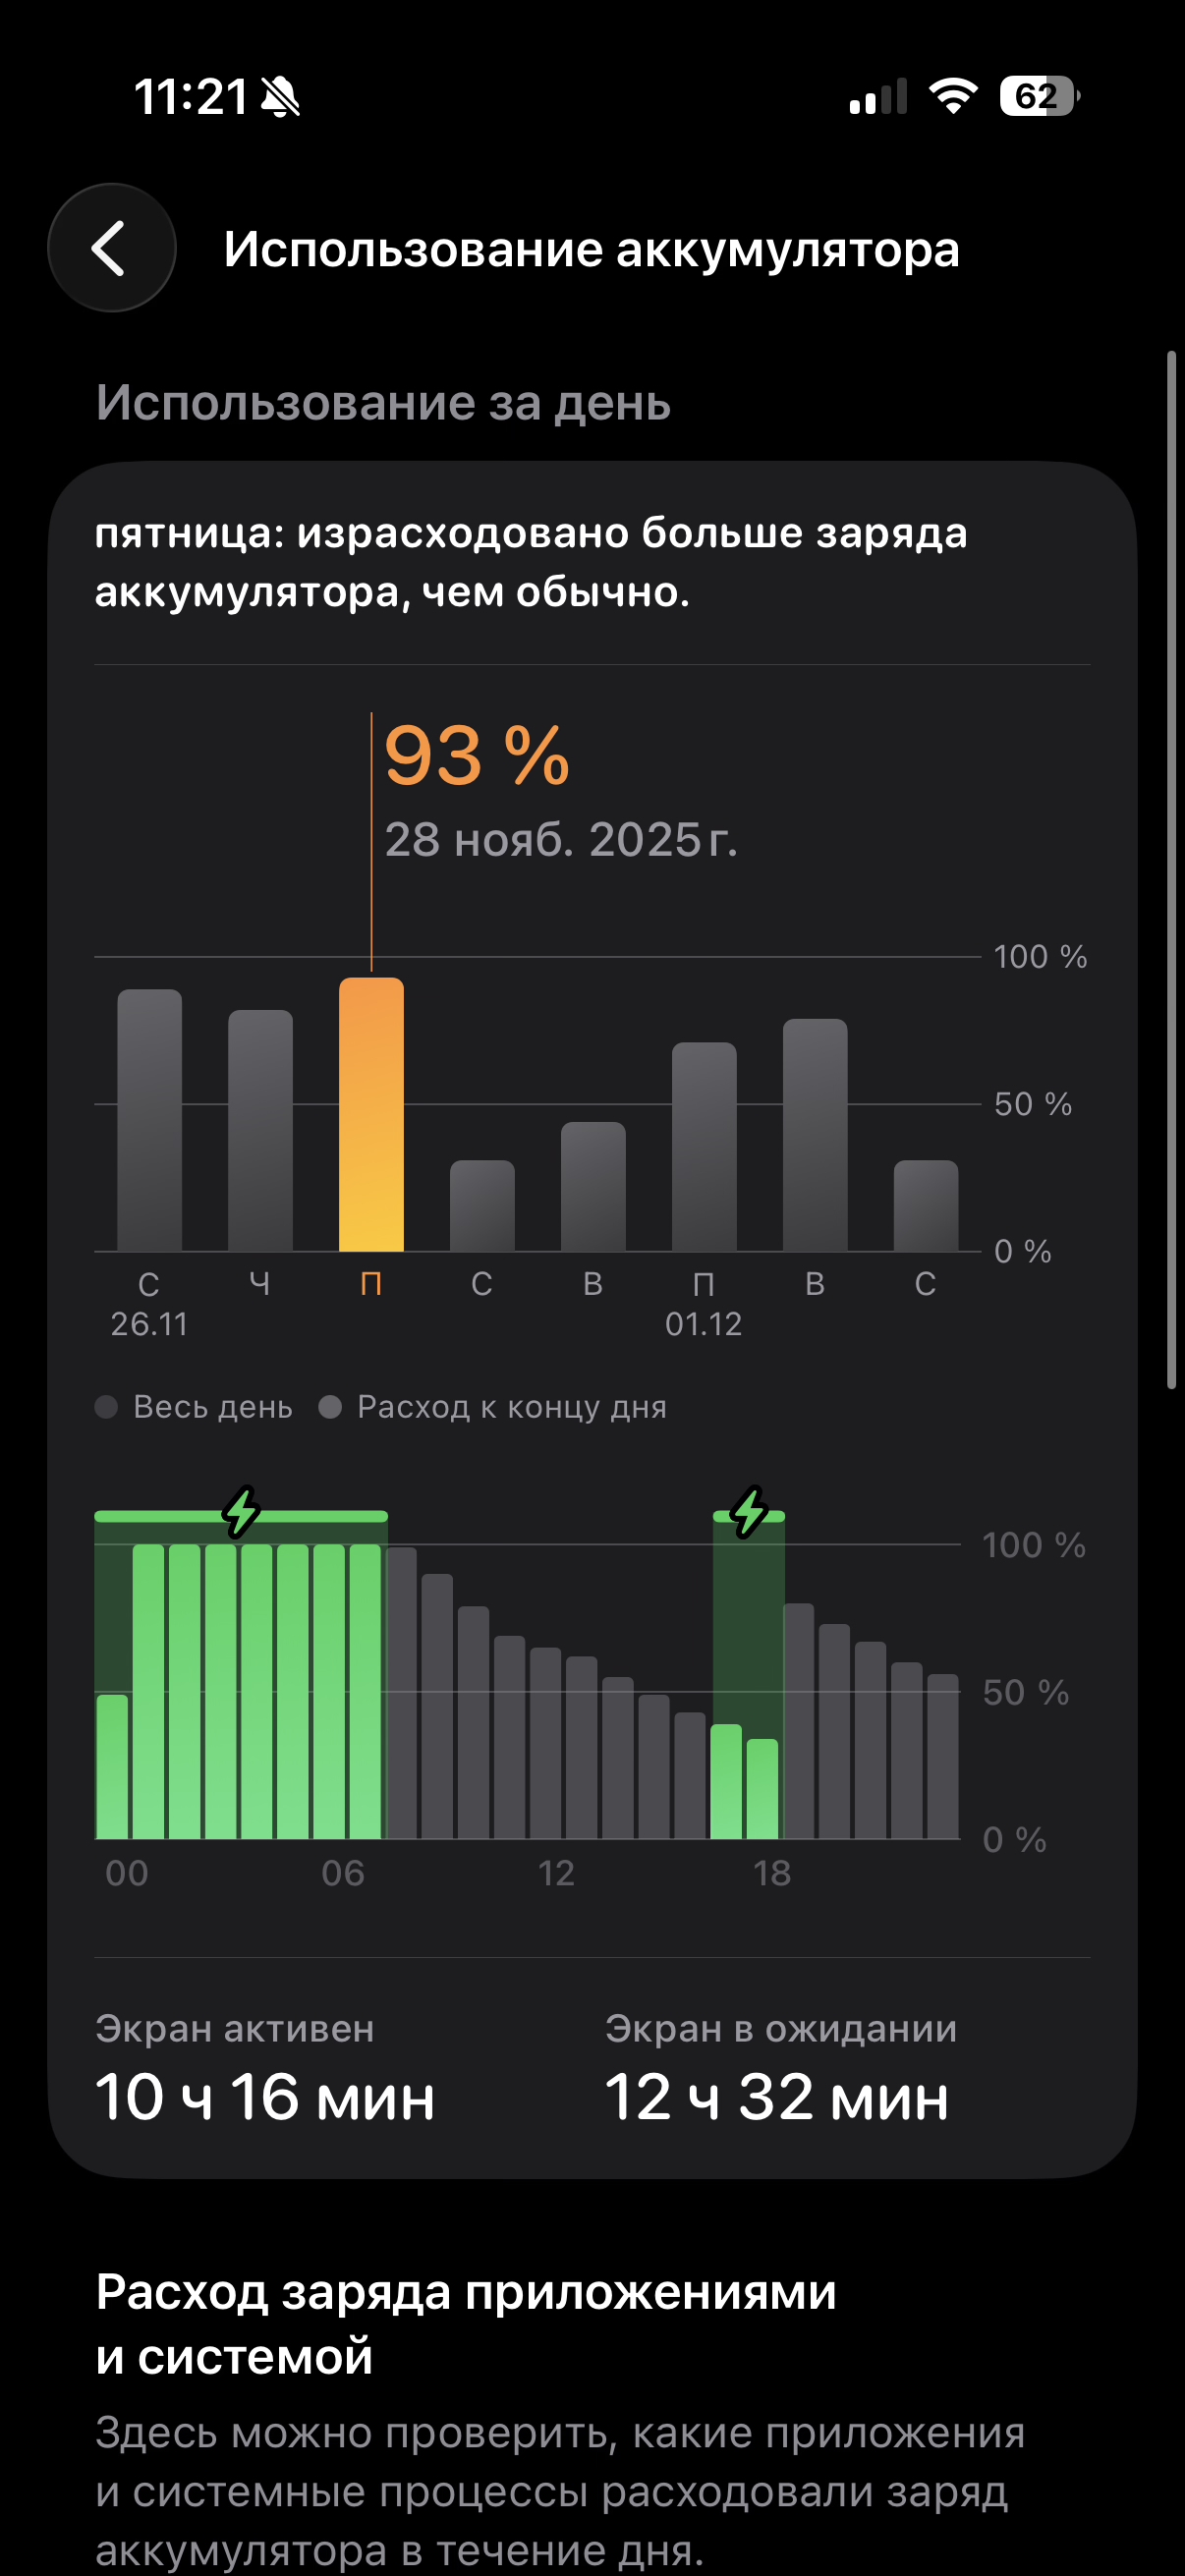Image resolution: width=1185 pixels, height=2576 pixels.
Task: Tap the 'Экран в ожидании' 12 ч 32 мин value
Action: point(776,2096)
